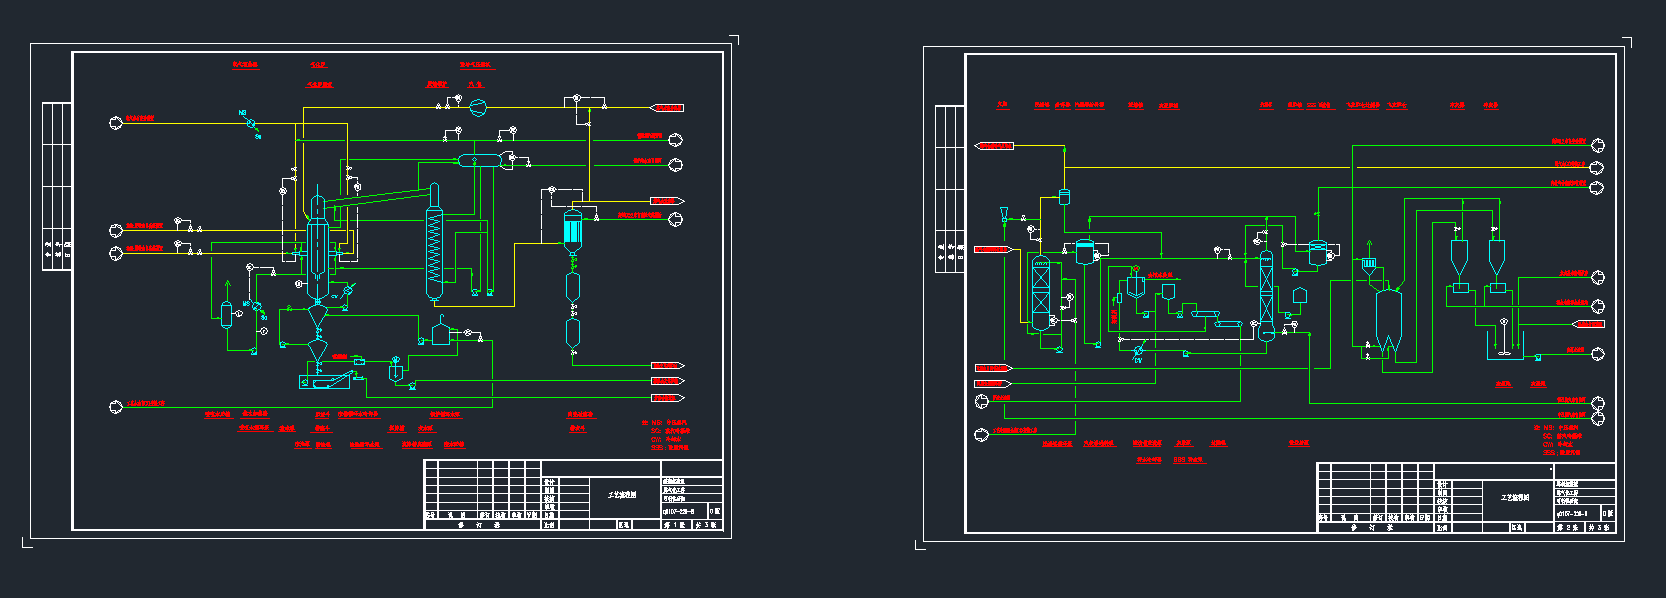Click the left packed column with X sections
Image resolution: width=1666 pixels, height=598 pixels.
pyautogui.click(x=1041, y=293)
